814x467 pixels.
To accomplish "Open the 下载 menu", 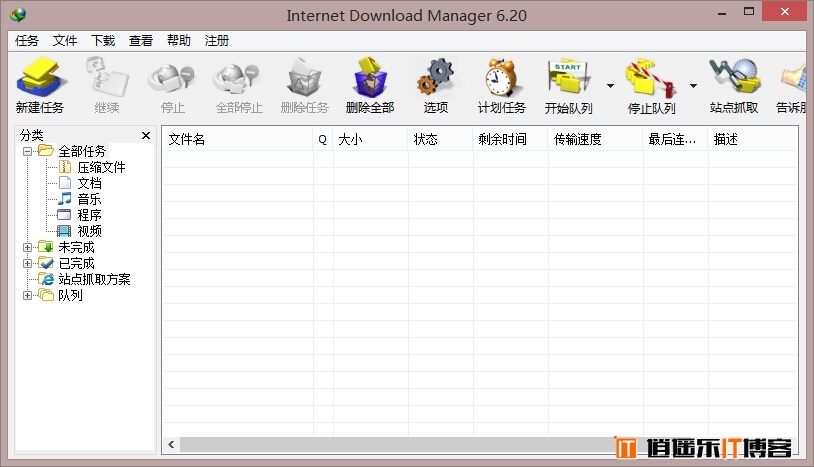I will [x=103, y=40].
